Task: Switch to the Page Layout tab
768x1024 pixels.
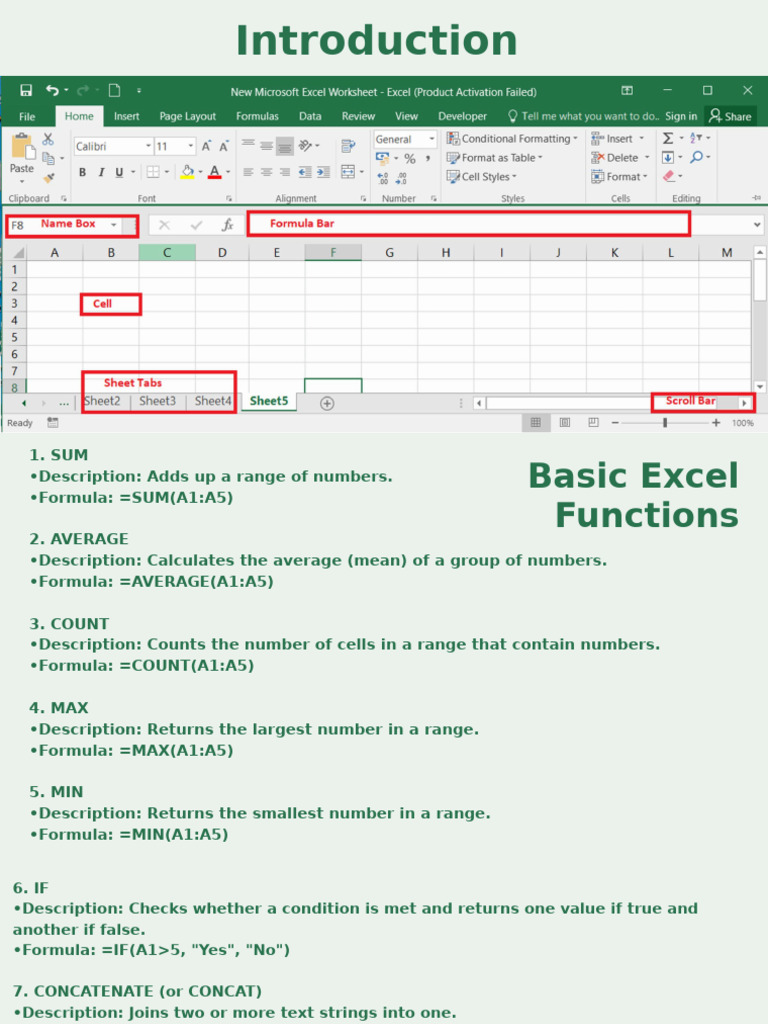Action: [x=187, y=116]
